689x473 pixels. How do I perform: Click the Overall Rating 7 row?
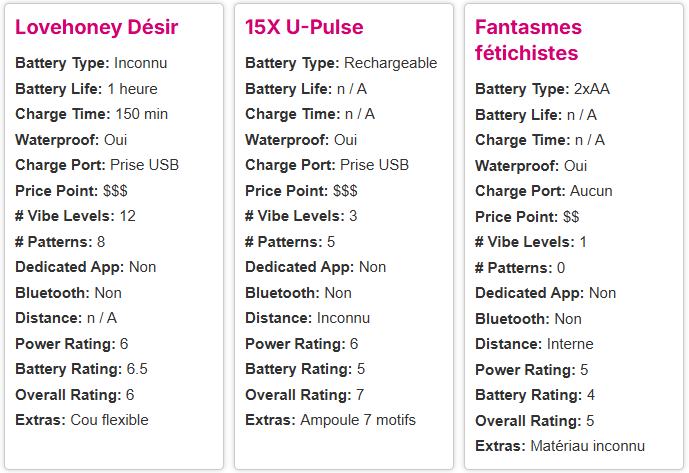click(x=304, y=395)
